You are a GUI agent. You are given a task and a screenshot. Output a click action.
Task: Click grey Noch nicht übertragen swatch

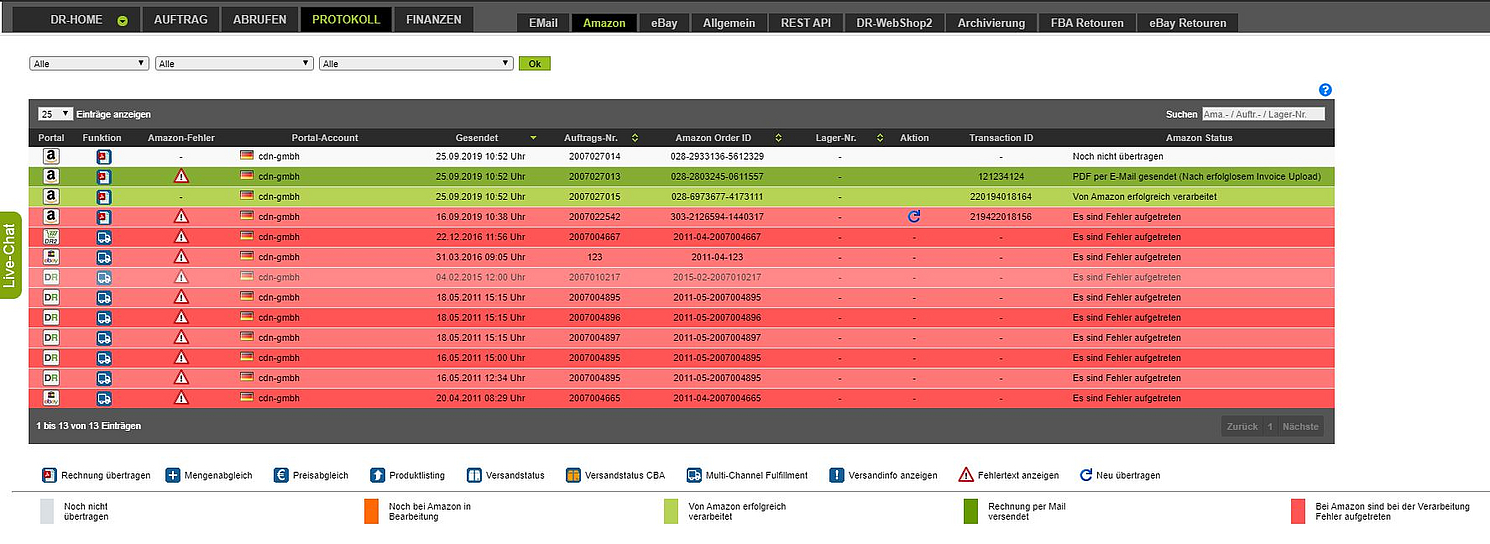tap(47, 511)
